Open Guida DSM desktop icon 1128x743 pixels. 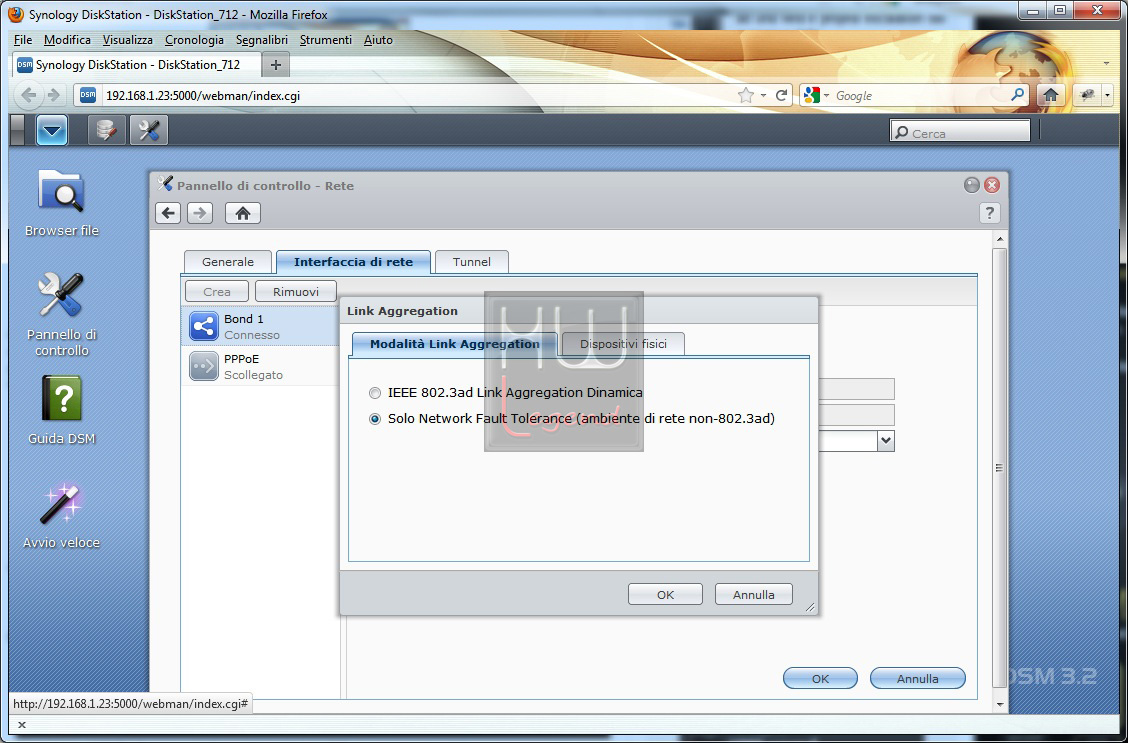(62, 410)
